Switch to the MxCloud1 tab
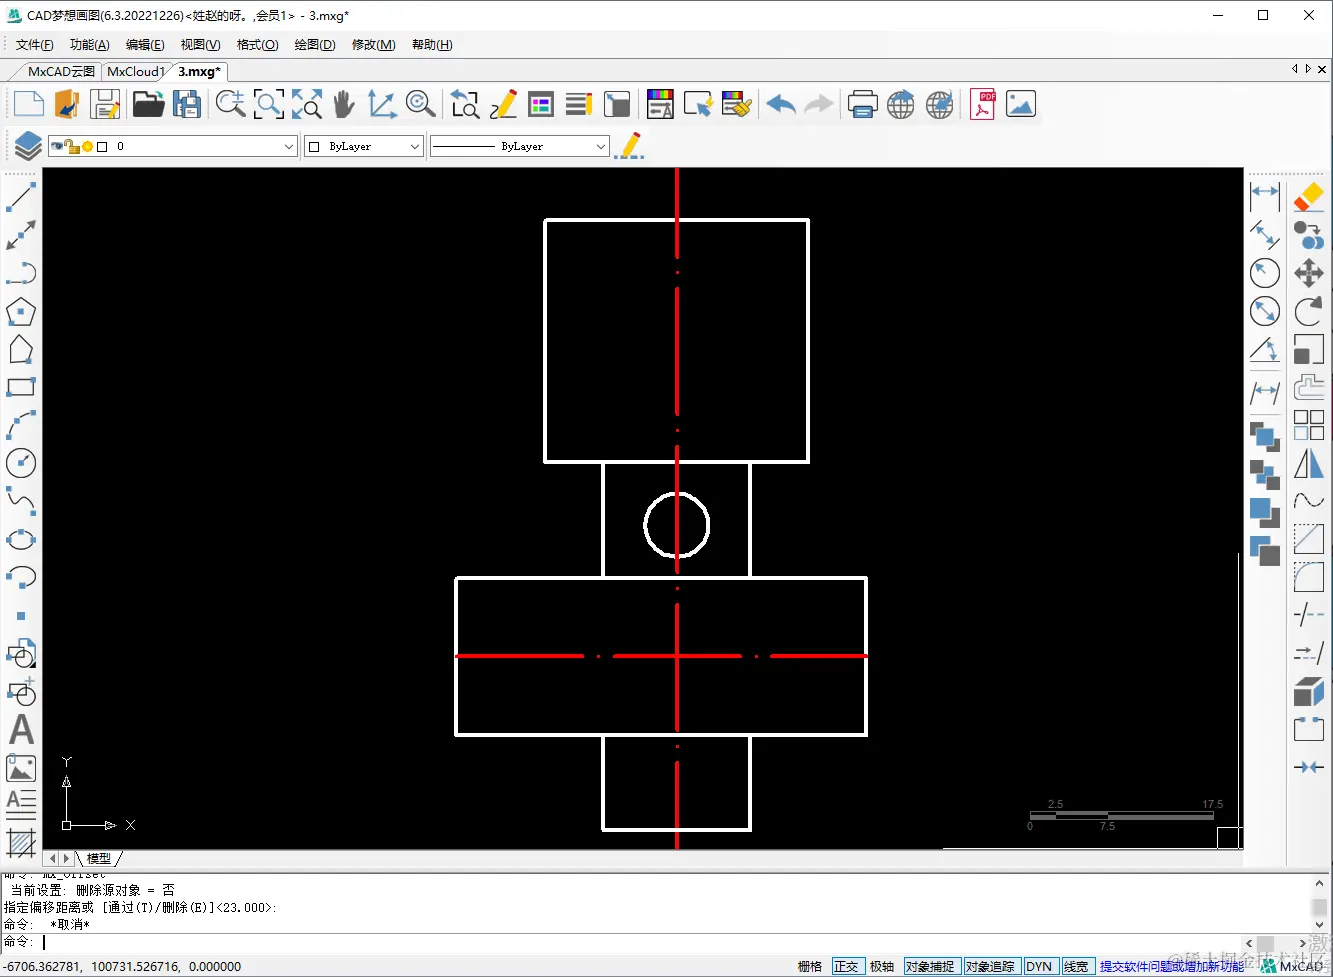Viewport: 1333px width, 977px height. (x=135, y=71)
